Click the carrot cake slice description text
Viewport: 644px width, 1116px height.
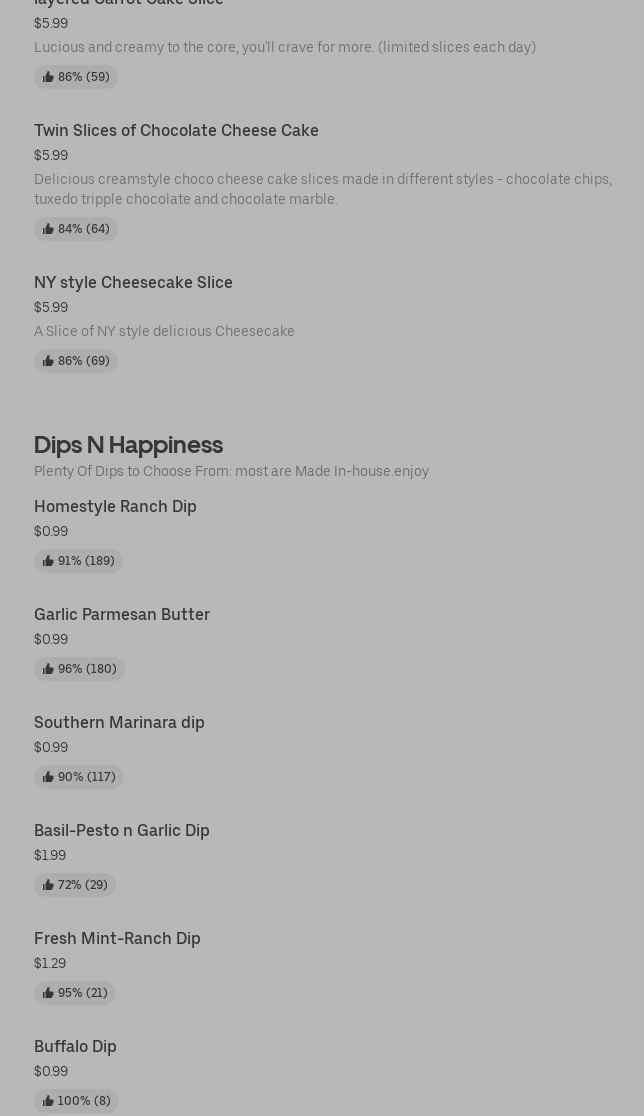[x=285, y=47]
